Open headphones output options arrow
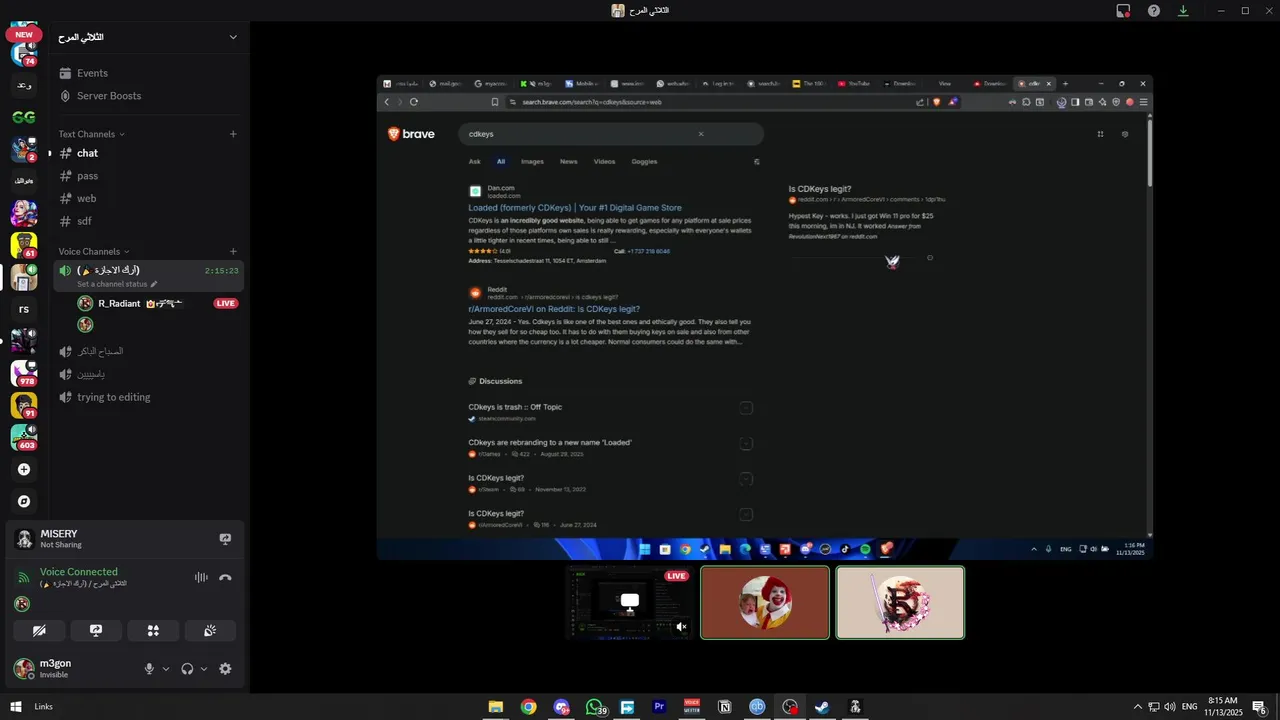 pos(204,669)
